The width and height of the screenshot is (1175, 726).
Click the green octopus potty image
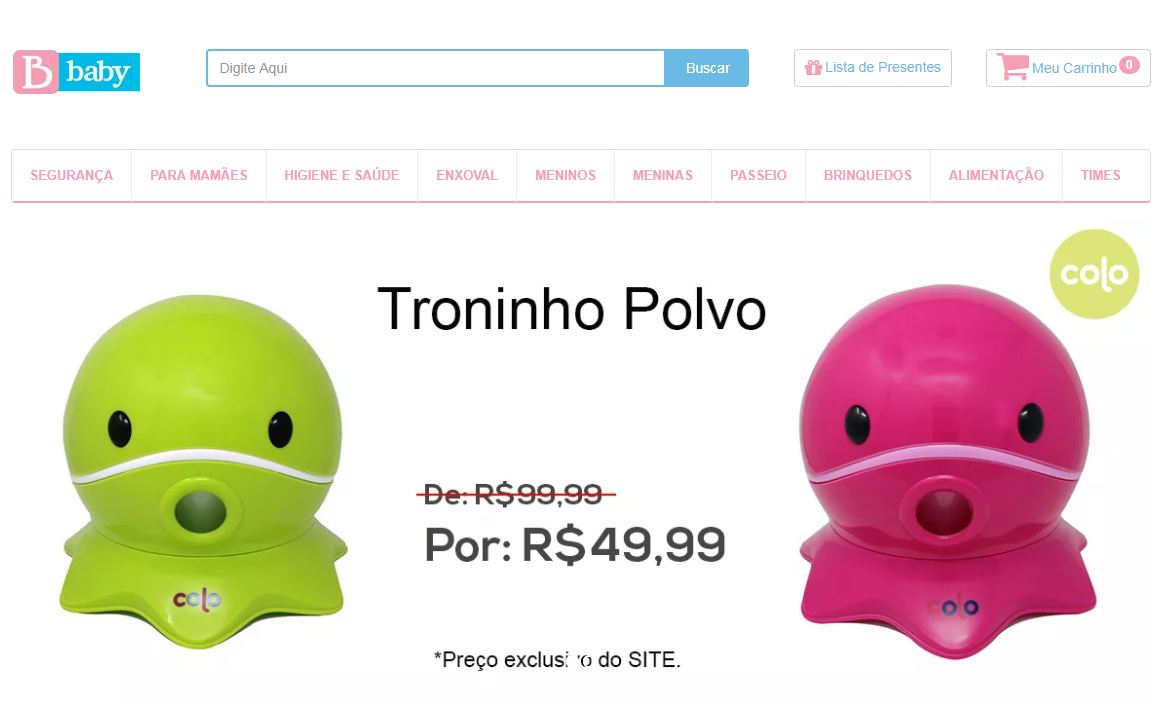click(x=202, y=471)
